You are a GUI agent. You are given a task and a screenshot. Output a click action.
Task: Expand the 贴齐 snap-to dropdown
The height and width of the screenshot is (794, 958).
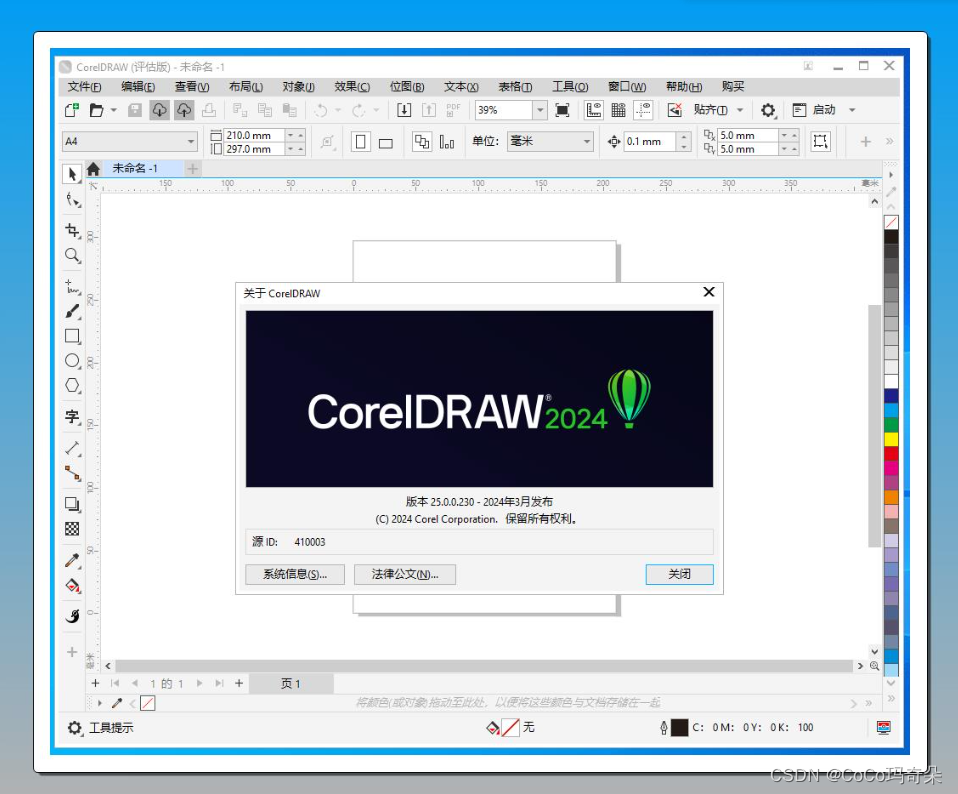[740, 110]
